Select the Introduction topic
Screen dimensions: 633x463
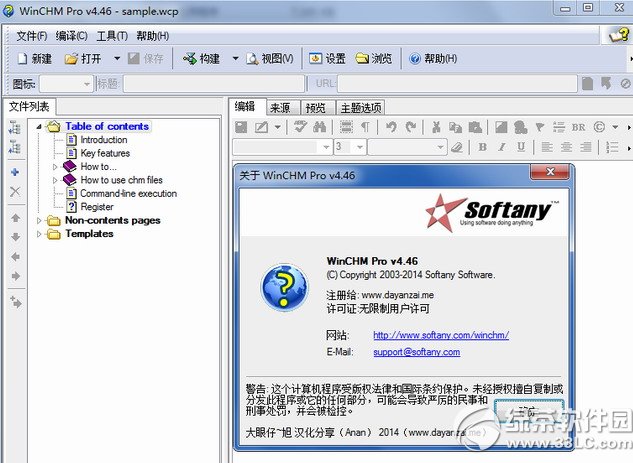click(x=104, y=140)
